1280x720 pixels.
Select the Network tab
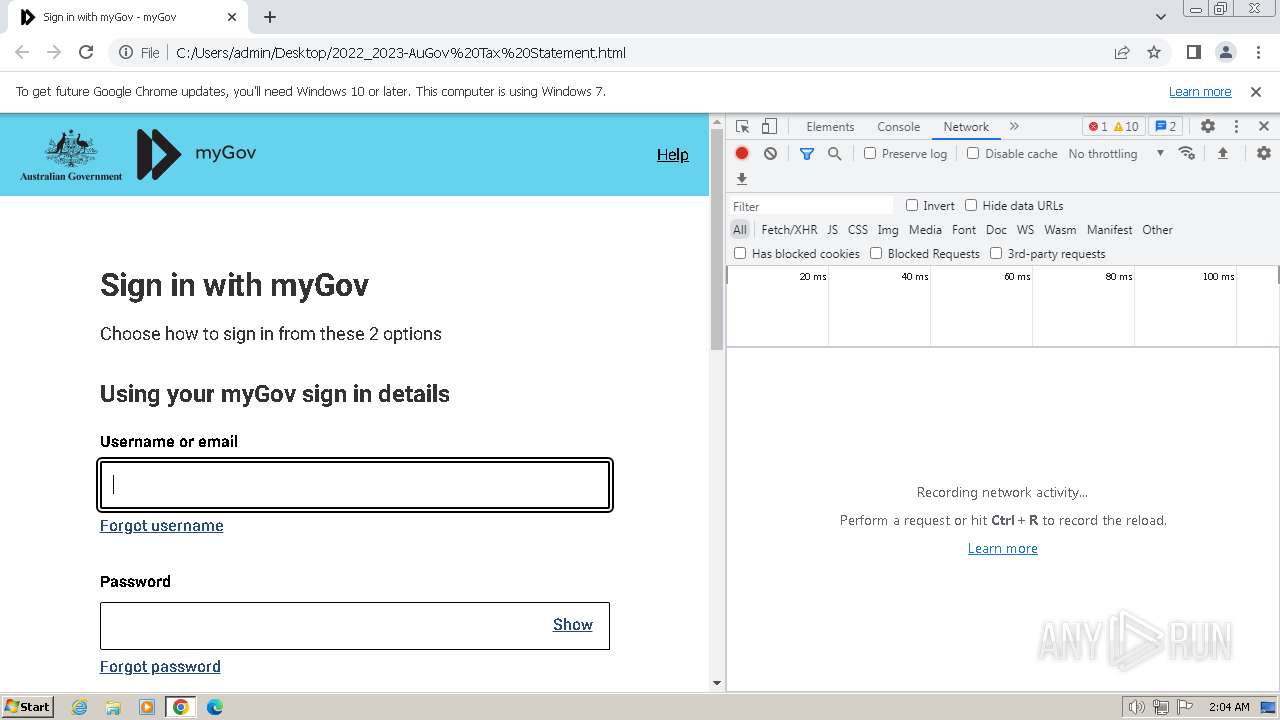coord(966,127)
